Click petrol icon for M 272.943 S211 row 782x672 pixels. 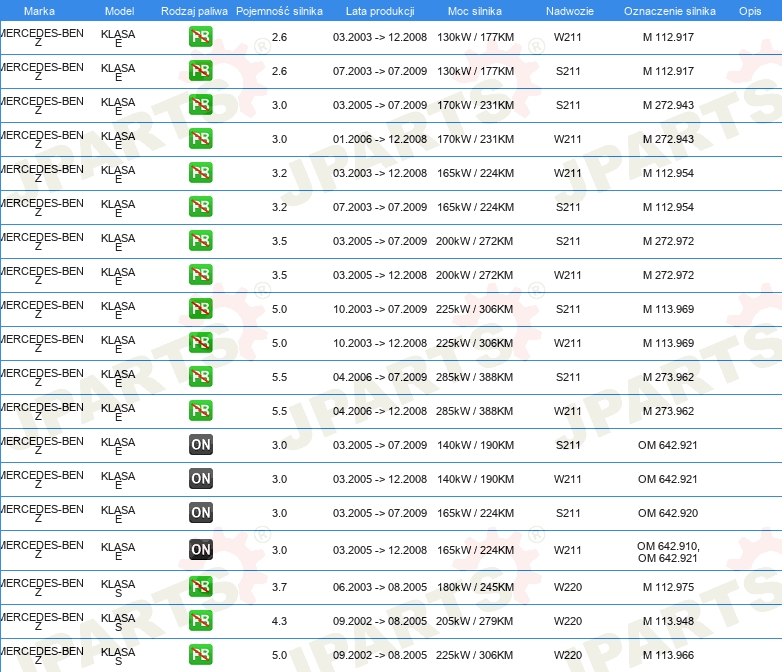(200, 105)
